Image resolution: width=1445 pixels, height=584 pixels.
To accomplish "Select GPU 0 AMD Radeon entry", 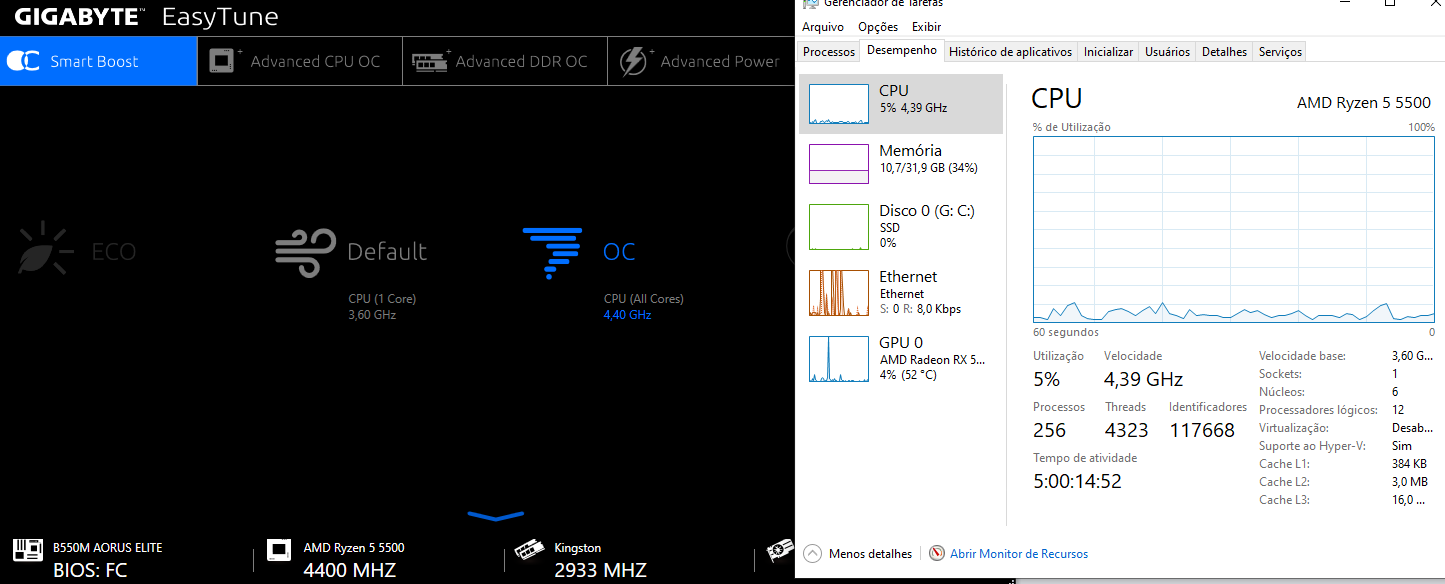I will (901, 358).
